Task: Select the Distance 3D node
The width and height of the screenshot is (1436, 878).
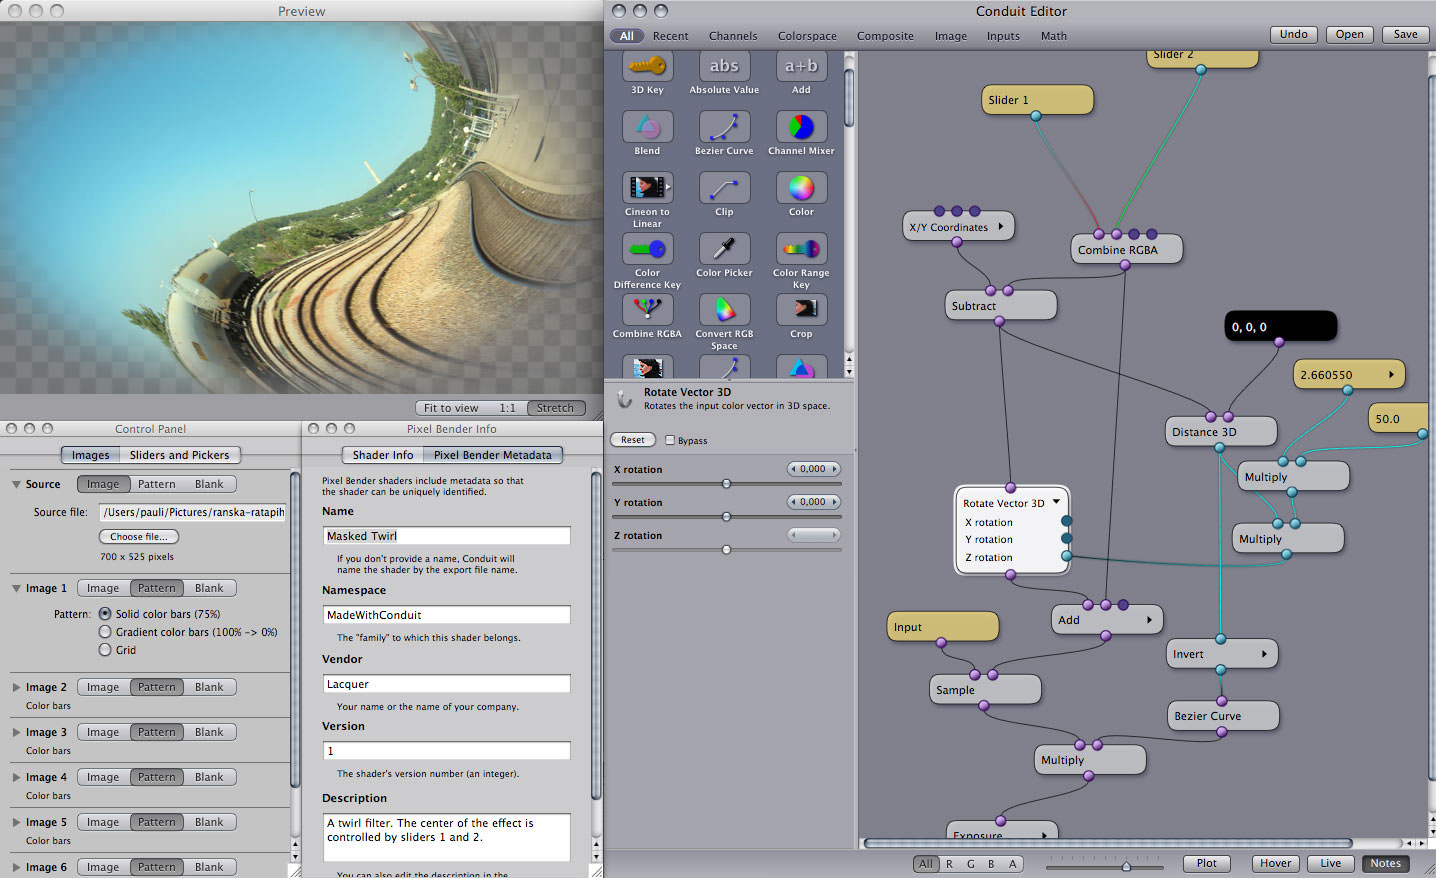Action: point(1221,432)
